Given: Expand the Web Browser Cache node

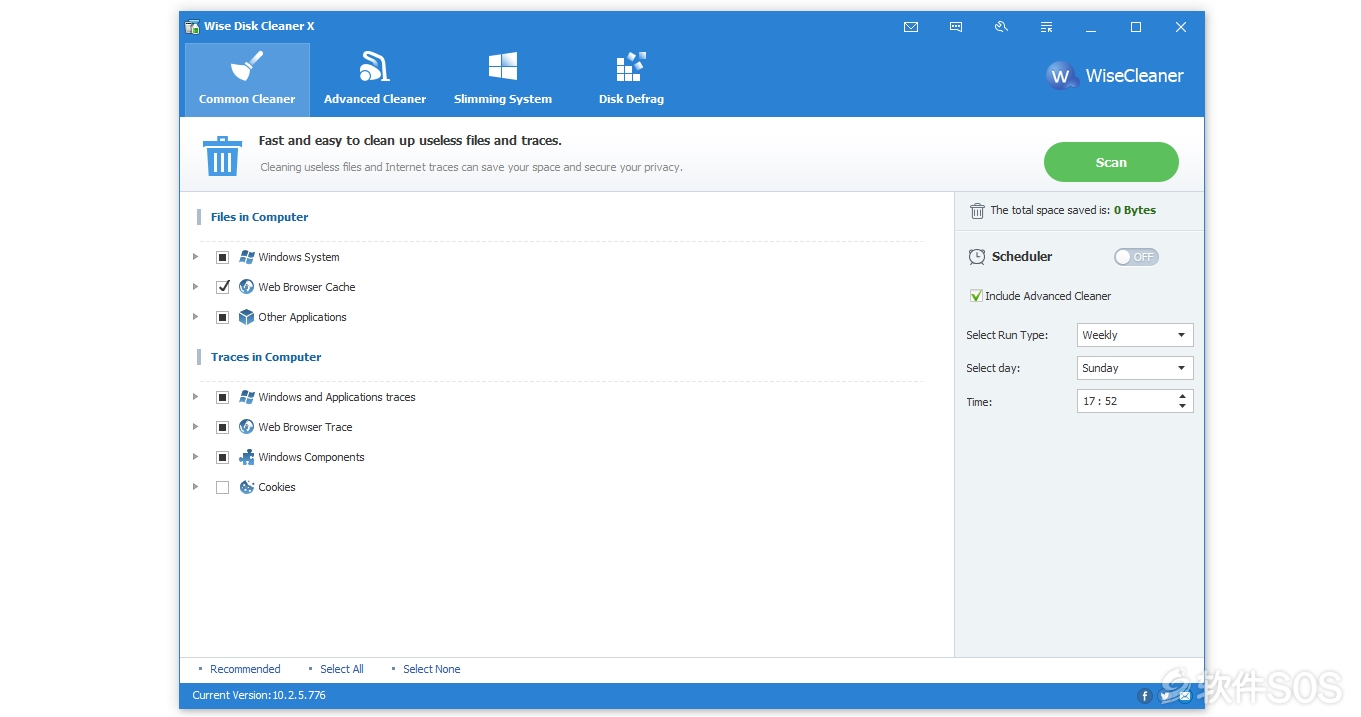Looking at the screenshot, I should coord(196,287).
